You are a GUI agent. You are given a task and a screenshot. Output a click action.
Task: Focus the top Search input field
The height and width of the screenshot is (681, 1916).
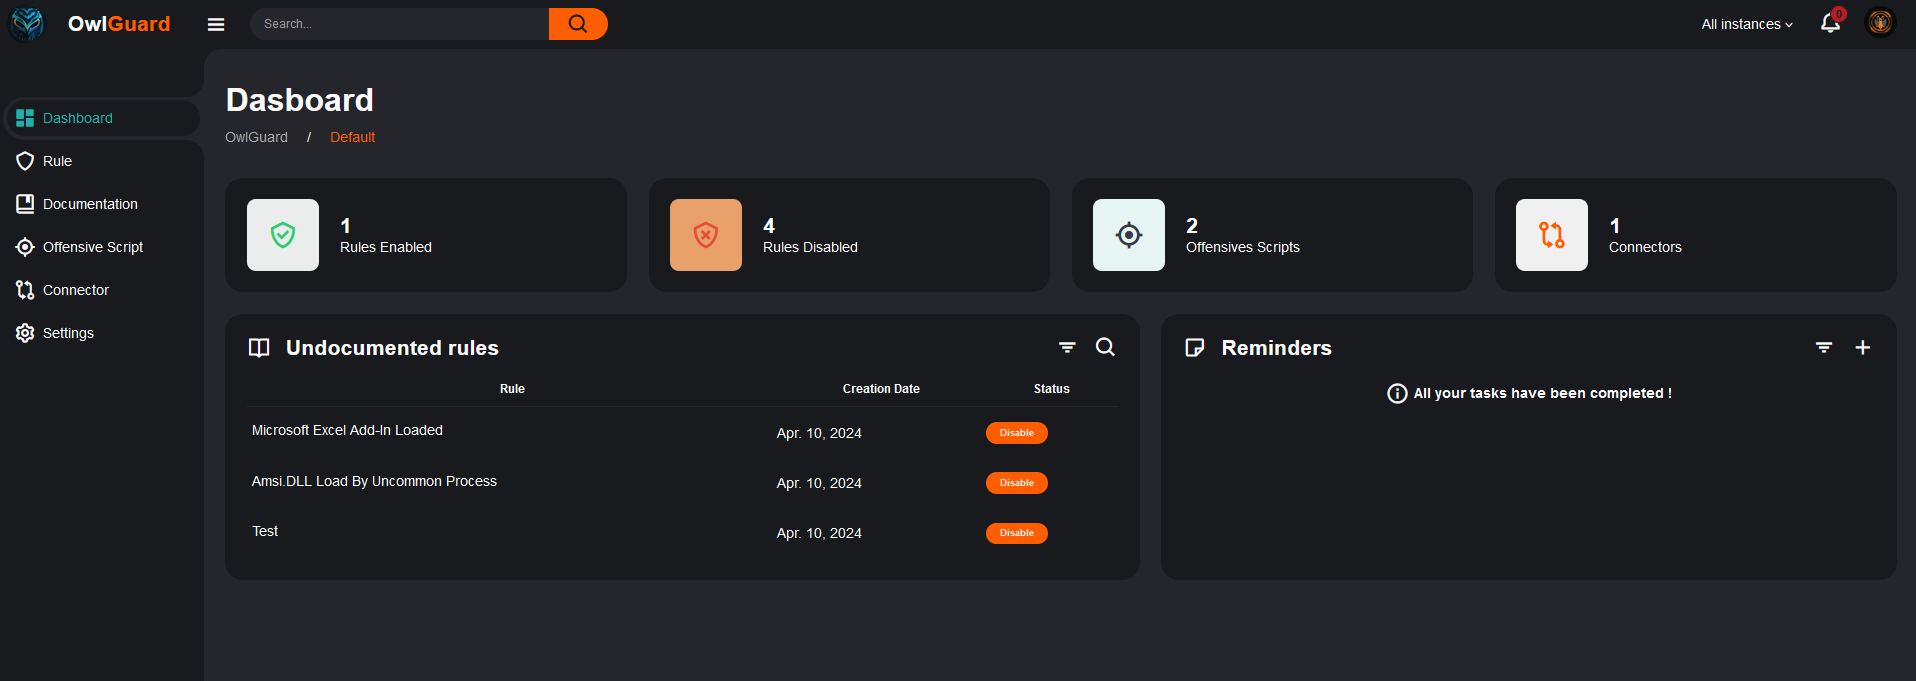pyautogui.click(x=400, y=24)
